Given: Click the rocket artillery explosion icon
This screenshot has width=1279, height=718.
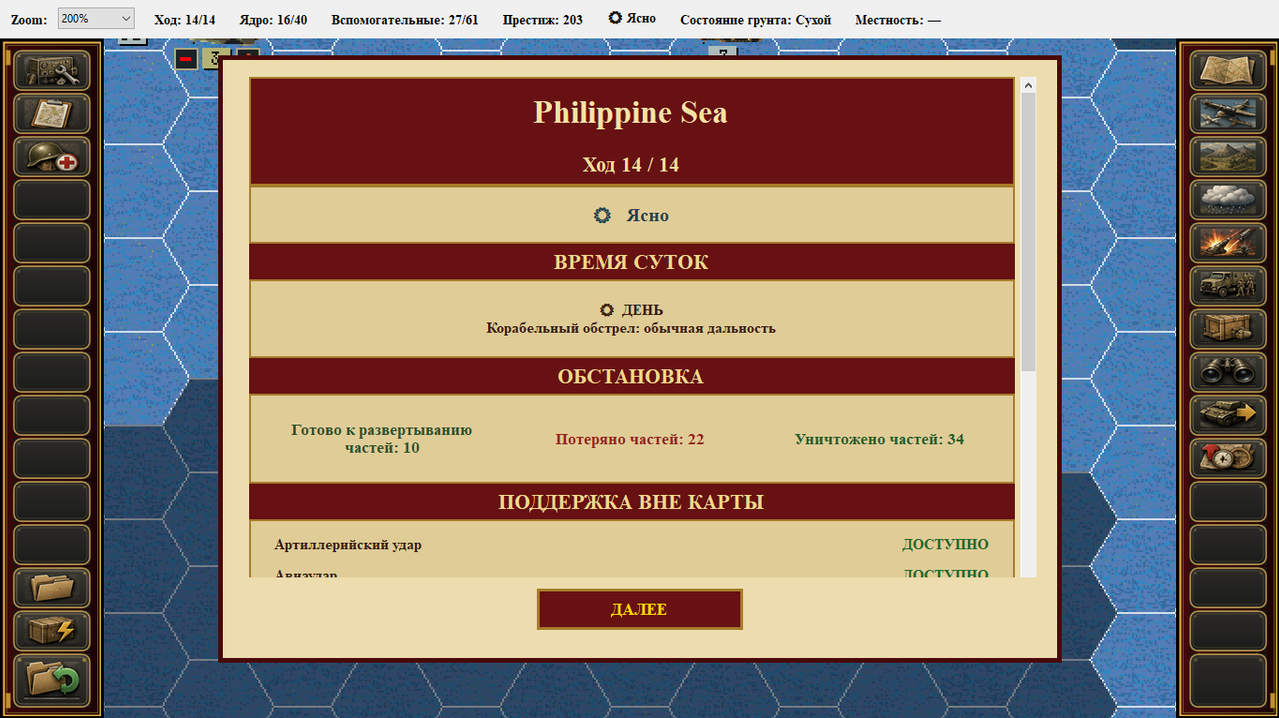Looking at the screenshot, I should [x=1227, y=243].
